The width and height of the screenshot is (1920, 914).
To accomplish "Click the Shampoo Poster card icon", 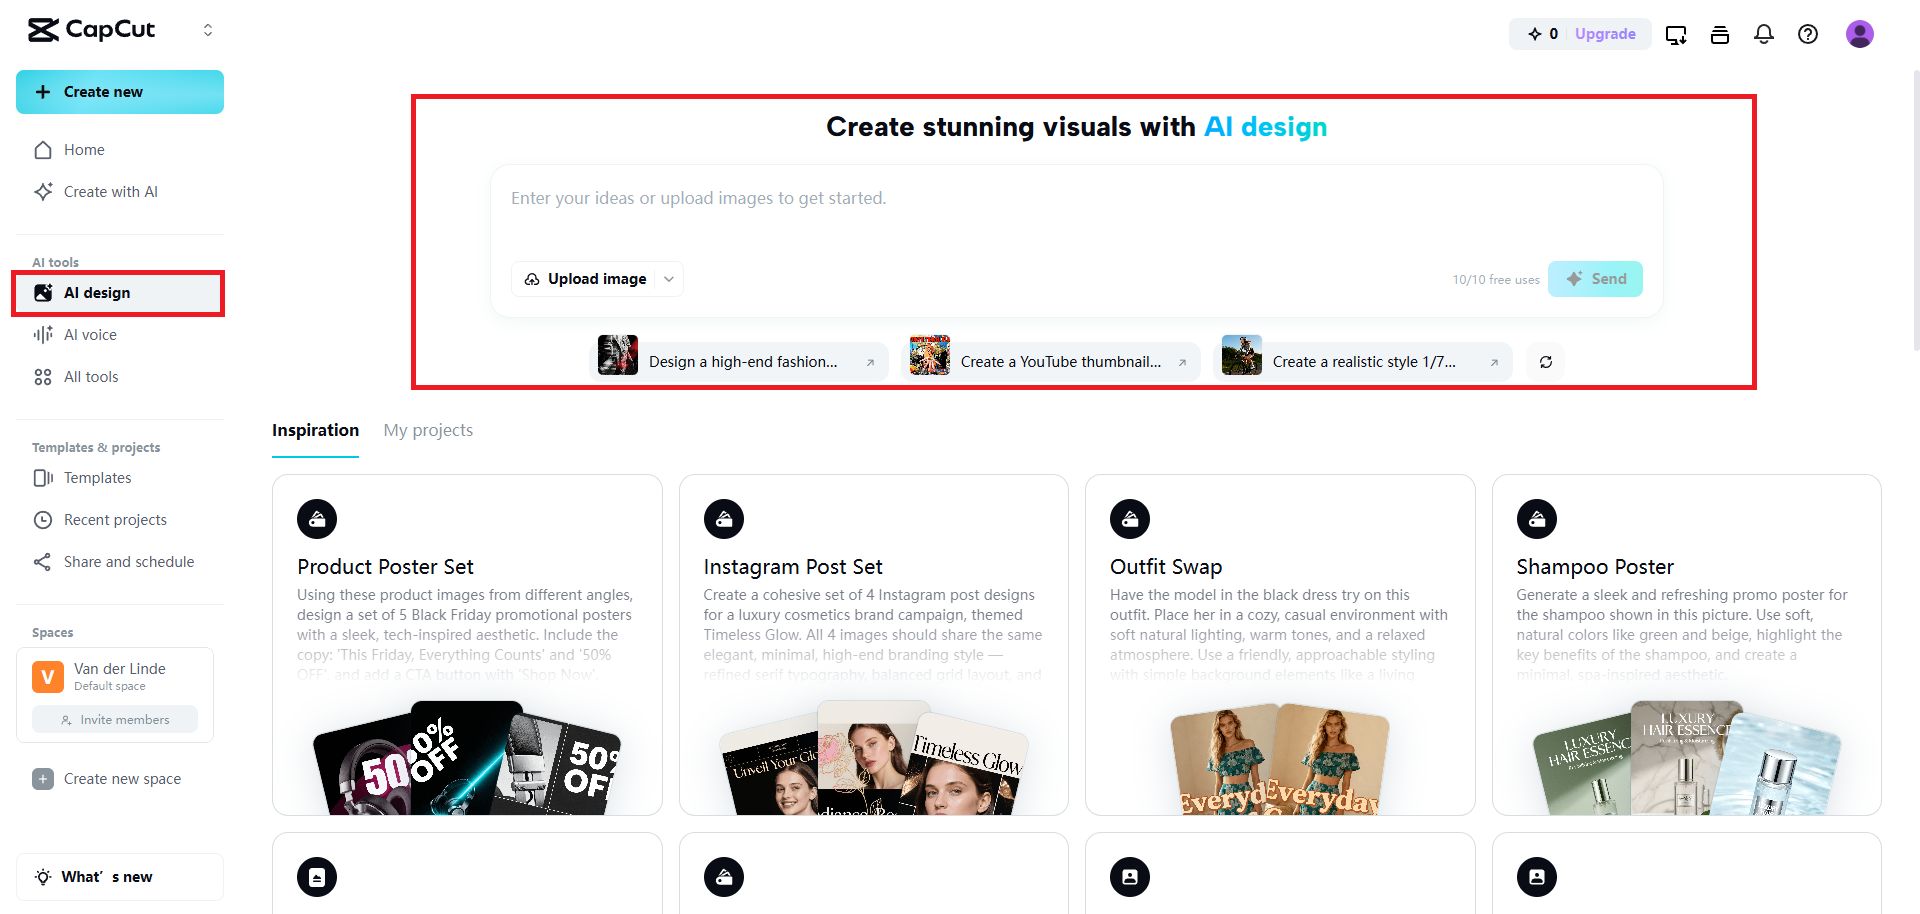I will click(1536, 519).
